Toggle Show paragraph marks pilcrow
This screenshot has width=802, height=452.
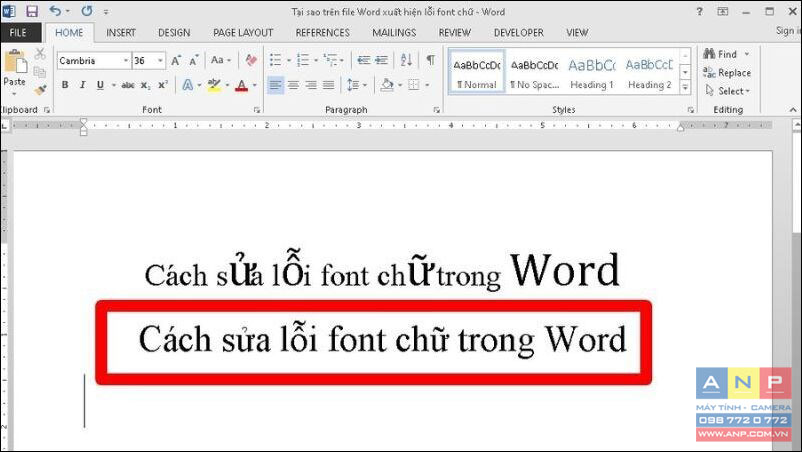click(431, 60)
